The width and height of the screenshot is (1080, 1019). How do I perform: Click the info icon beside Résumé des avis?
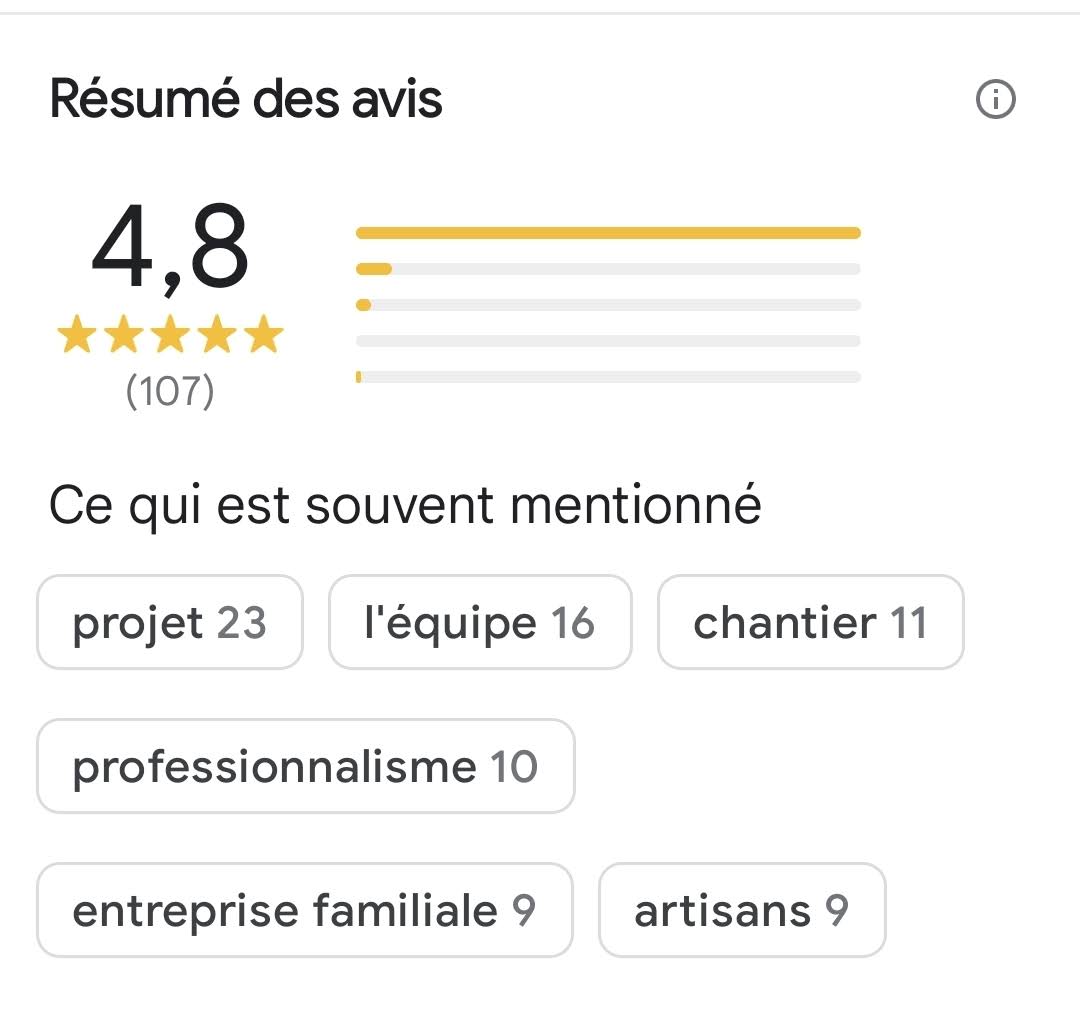coord(995,100)
